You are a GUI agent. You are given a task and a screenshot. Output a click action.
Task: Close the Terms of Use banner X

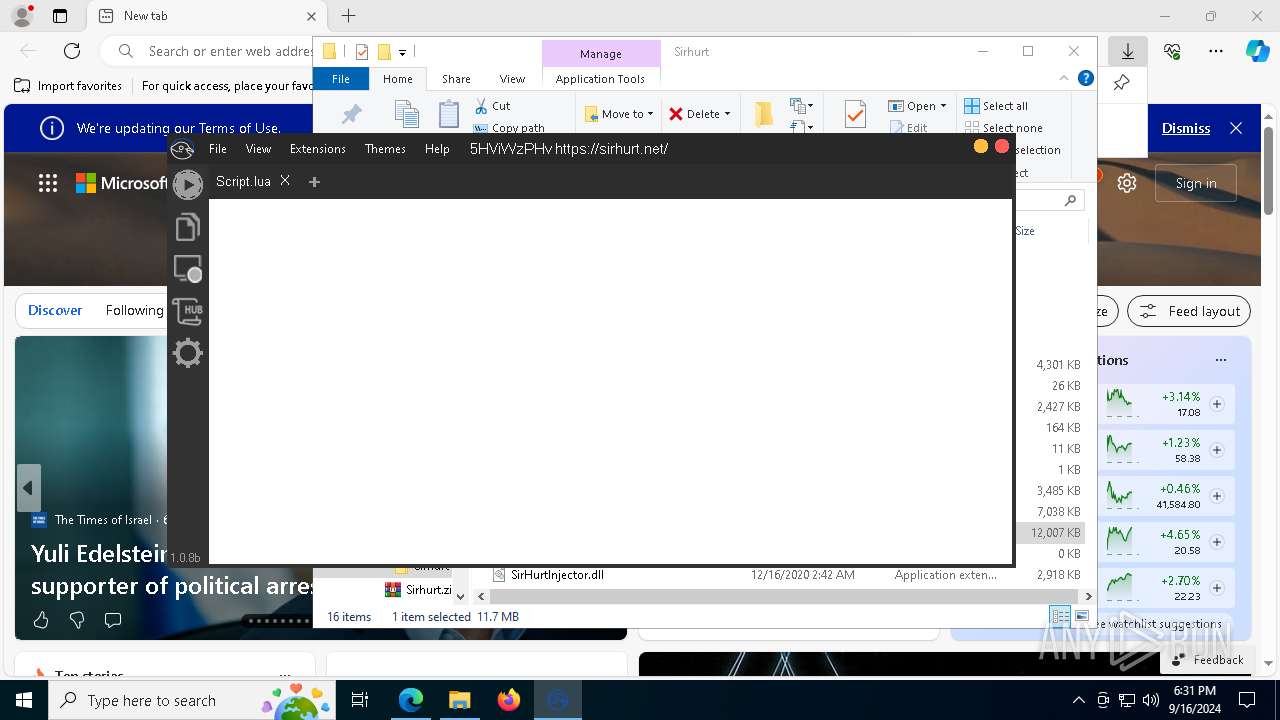1236,128
